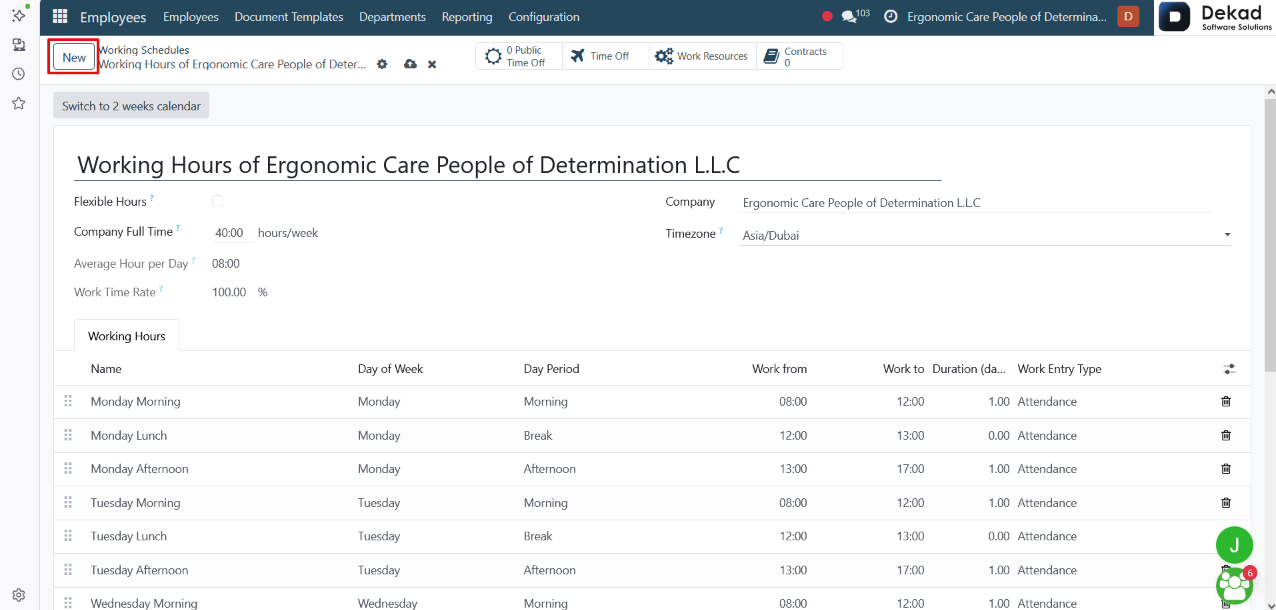The image size is (1276, 610).
Task: Open the Departments menu
Action: click(392, 17)
